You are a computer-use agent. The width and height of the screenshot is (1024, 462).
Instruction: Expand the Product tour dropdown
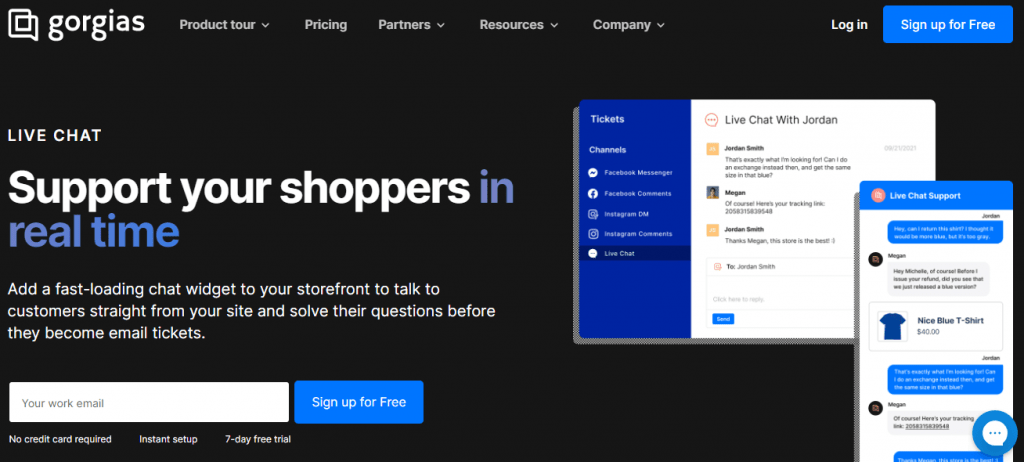(x=224, y=25)
